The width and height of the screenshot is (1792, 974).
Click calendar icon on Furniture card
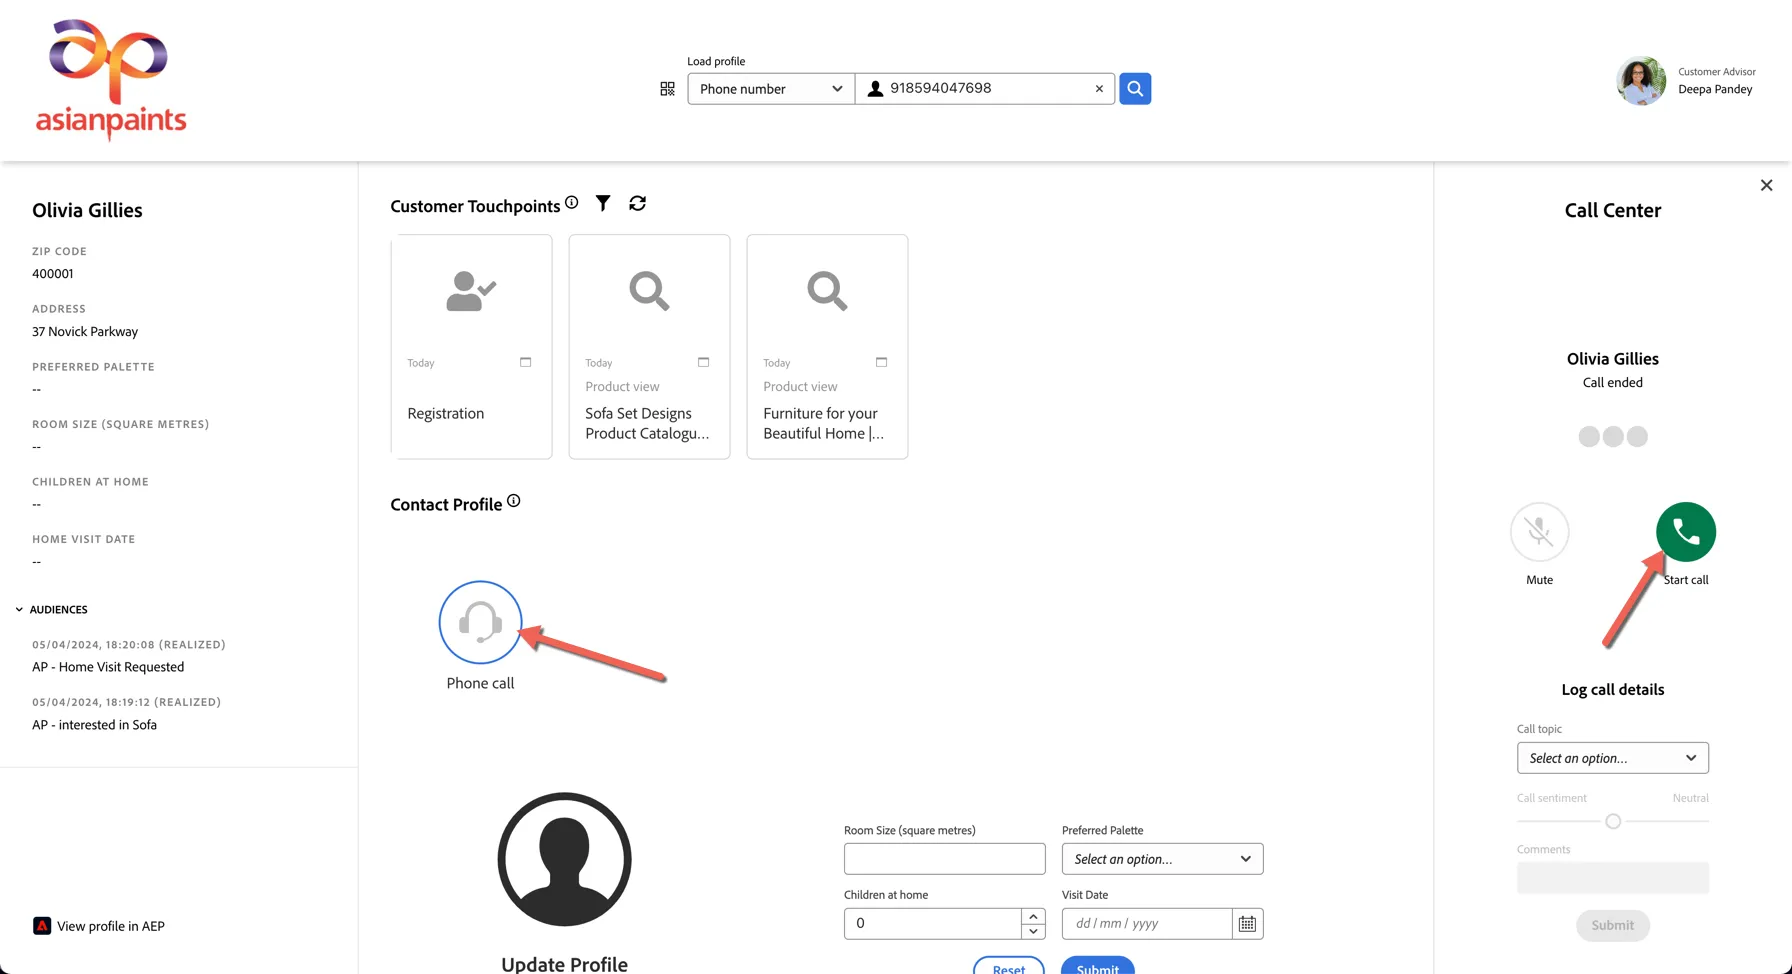point(881,362)
